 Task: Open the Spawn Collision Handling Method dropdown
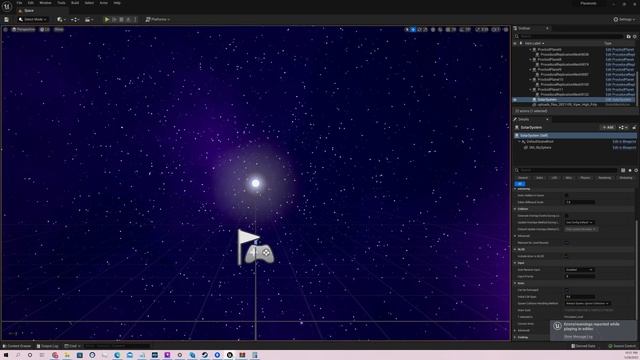point(588,304)
